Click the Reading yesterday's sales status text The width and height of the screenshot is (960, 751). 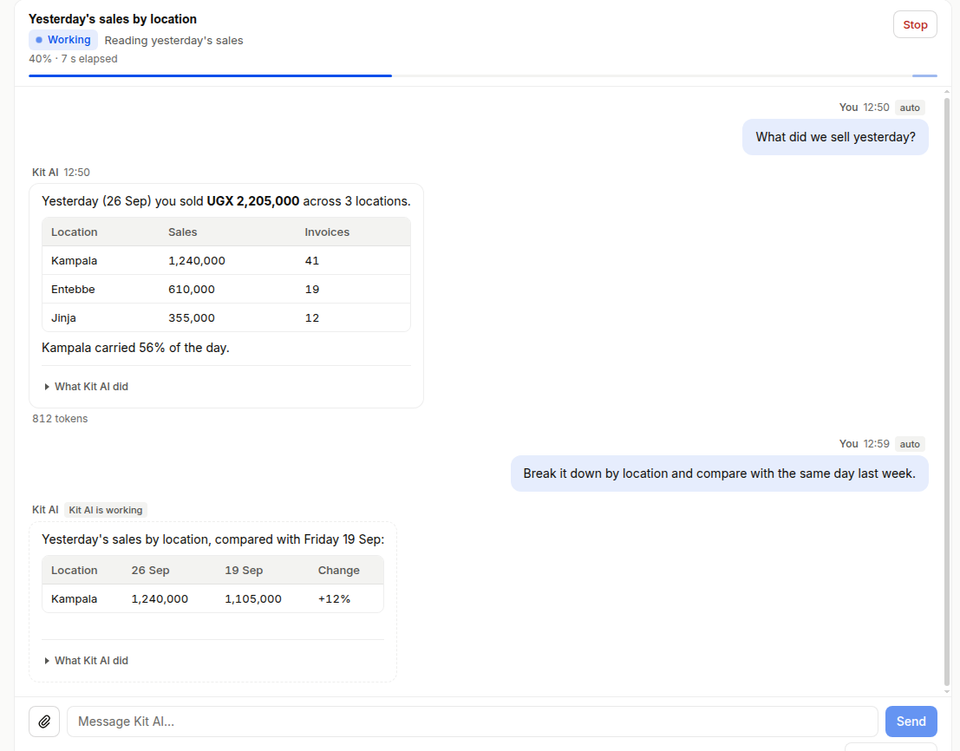click(174, 40)
